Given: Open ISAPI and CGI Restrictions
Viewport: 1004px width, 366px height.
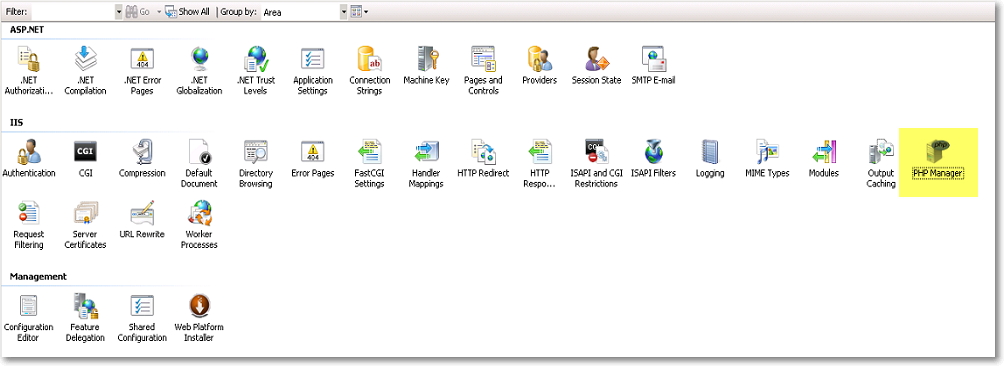Looking at the screenshot, I should 596,164.
